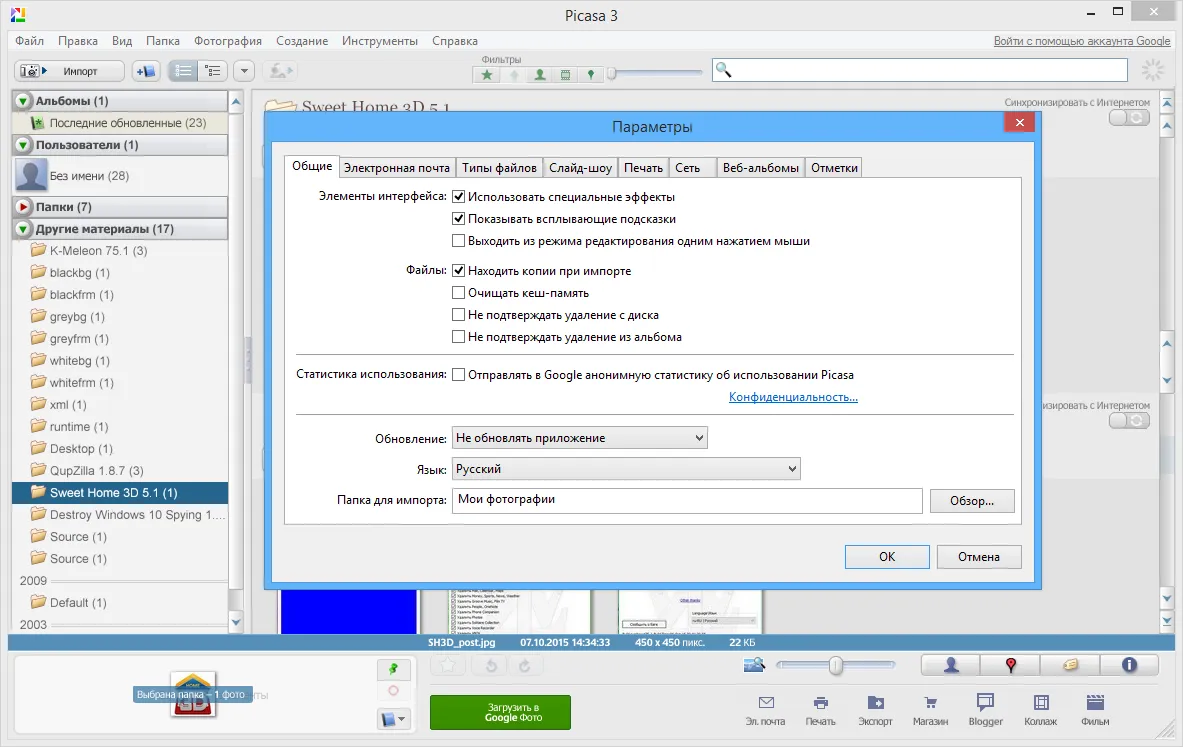Image resolution: width=1183 pixels, height=747 pixels.
Task: Open the Конфиденциальность... link
Action: (793, 397)
